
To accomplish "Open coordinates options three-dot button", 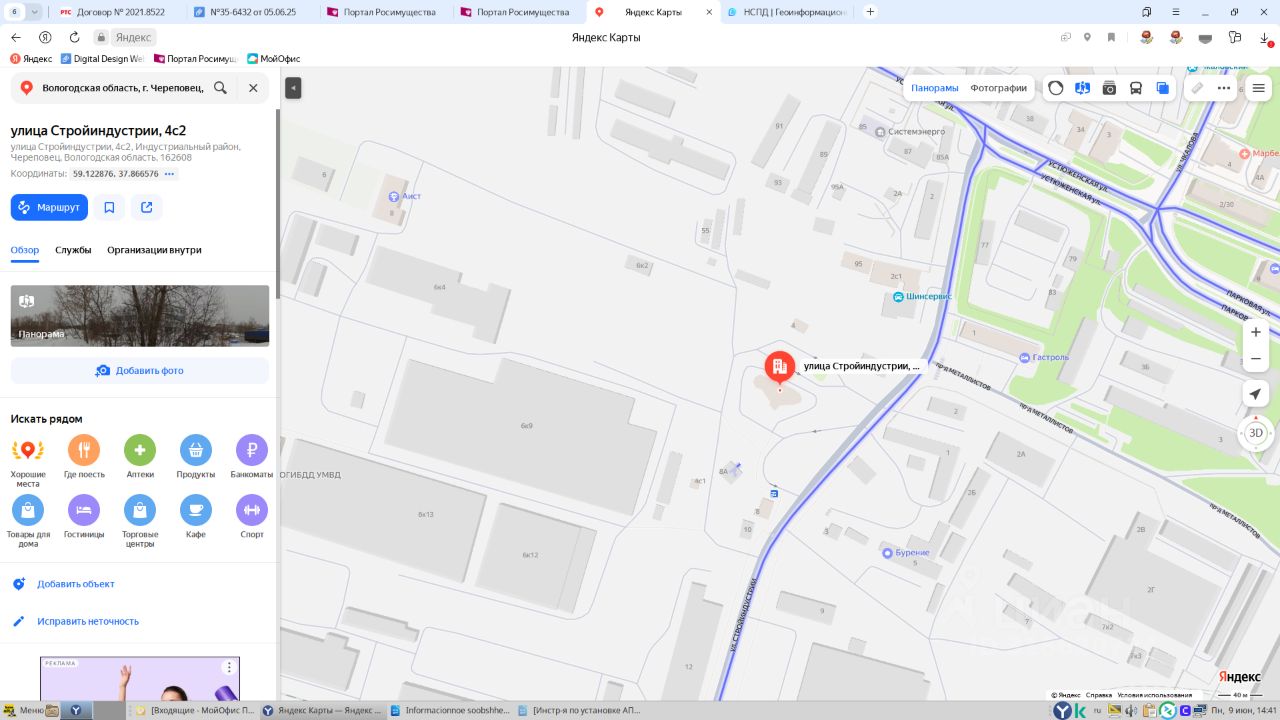I will pos(170,174).
